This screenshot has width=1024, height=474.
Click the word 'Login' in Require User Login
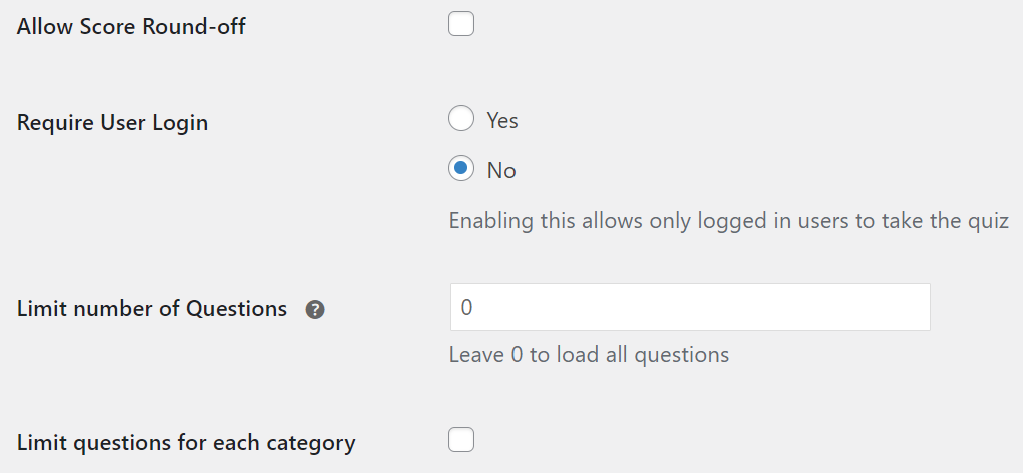[180, 123]
